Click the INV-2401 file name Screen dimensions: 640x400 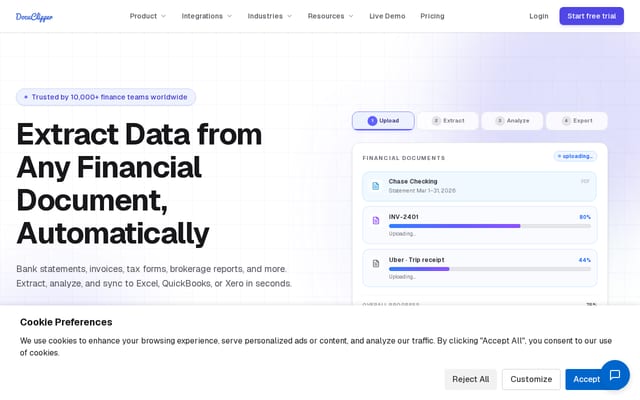point(404,217)
